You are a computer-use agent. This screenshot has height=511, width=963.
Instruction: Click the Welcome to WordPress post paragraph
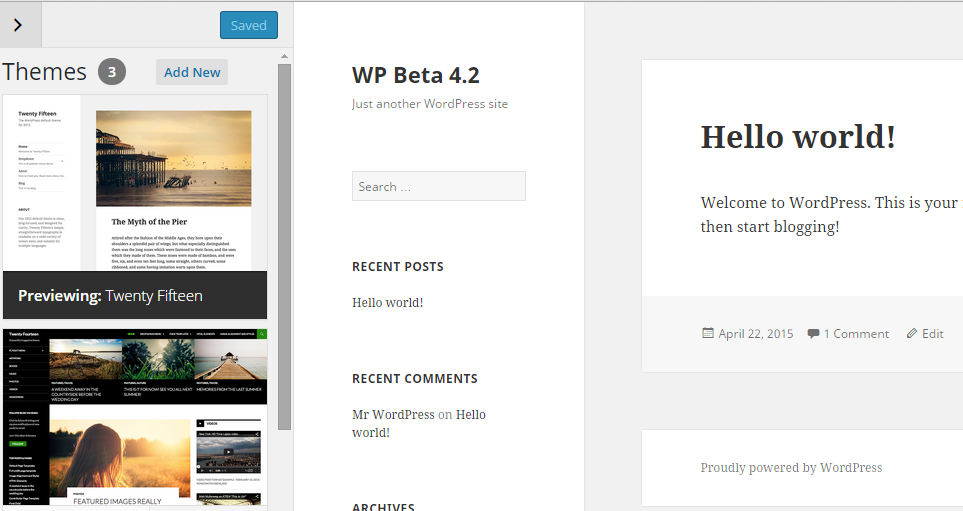pyautogui.click(x=832, y=214)
